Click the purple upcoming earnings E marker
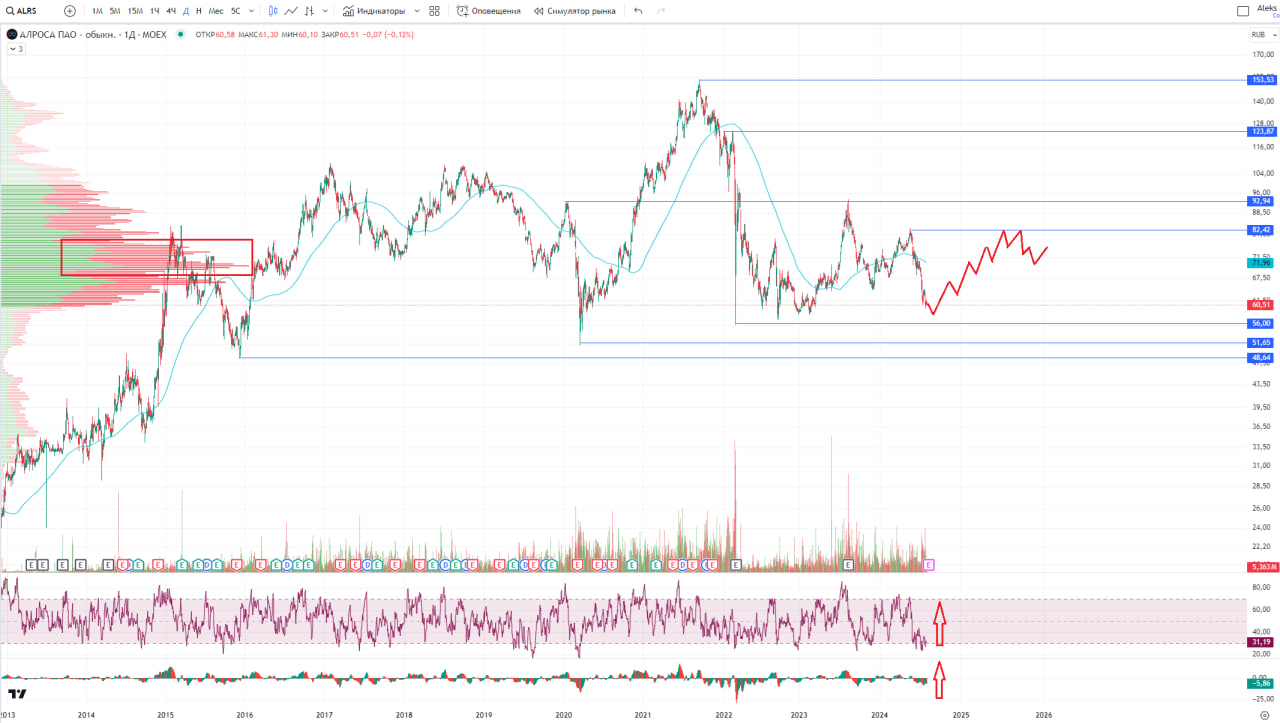The image size is (1280, 723). click(929, 565)
